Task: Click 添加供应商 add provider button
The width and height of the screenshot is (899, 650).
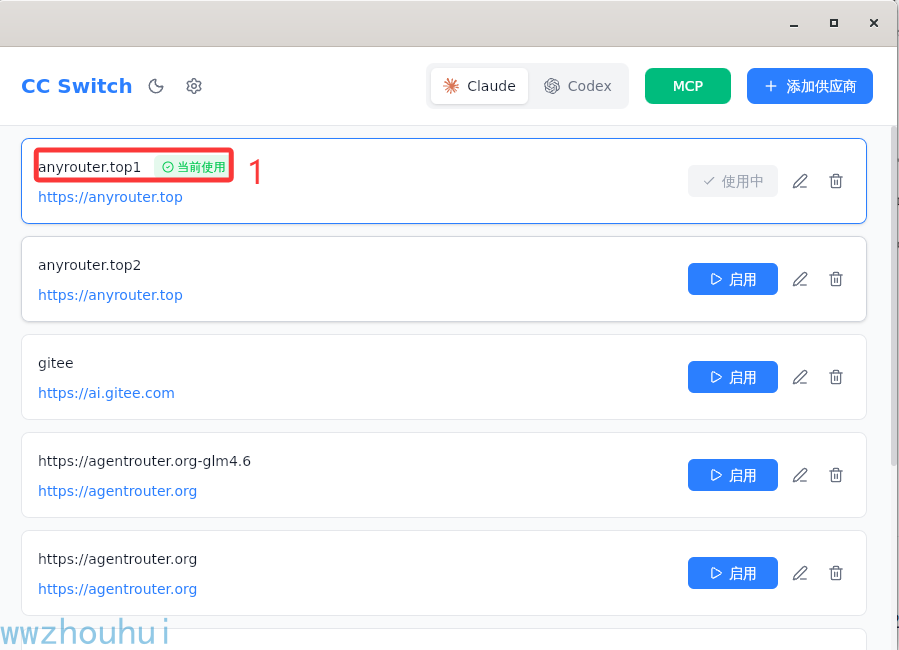Action: coord(810,86)
